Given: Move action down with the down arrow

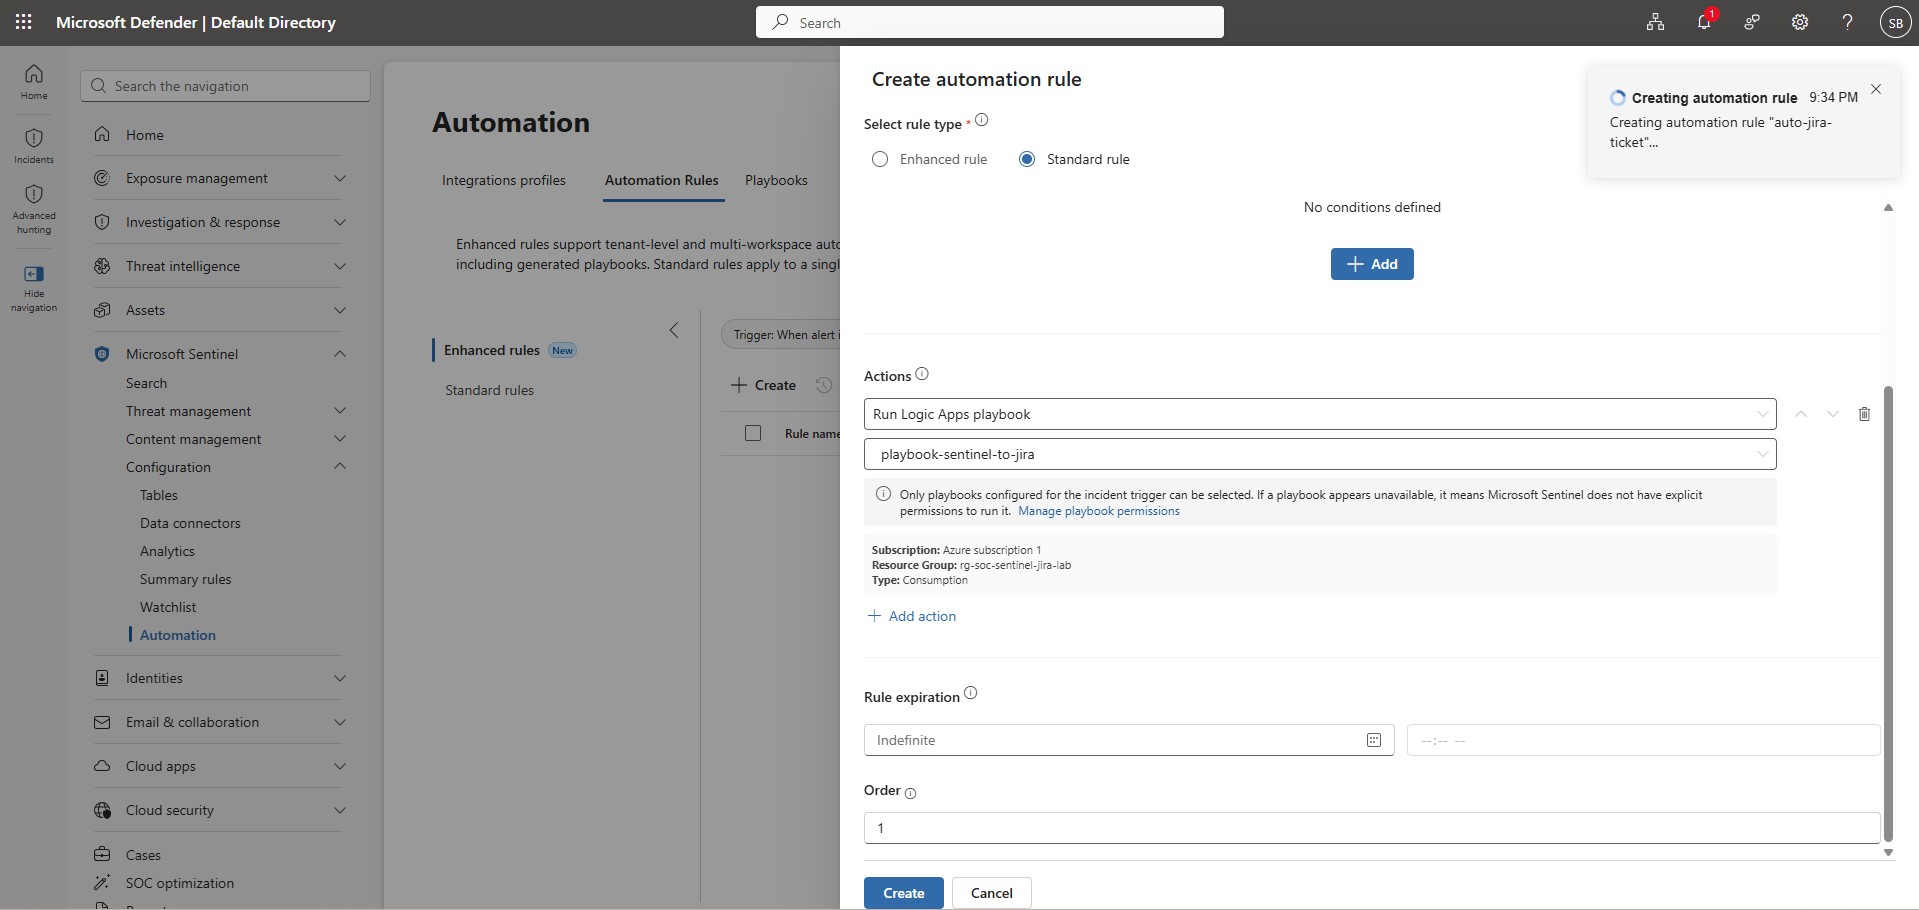Looking at the screenshot, I should (x=1833, y=414).
